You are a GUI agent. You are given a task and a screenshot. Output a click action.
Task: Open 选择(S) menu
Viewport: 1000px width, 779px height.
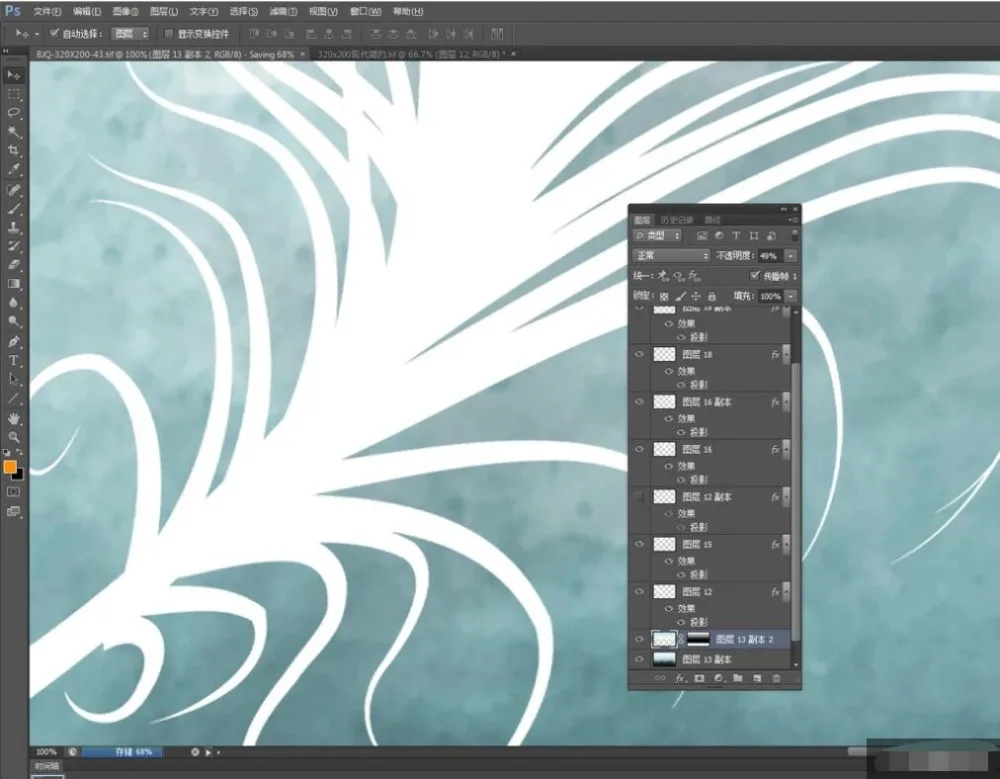[244, 11]
